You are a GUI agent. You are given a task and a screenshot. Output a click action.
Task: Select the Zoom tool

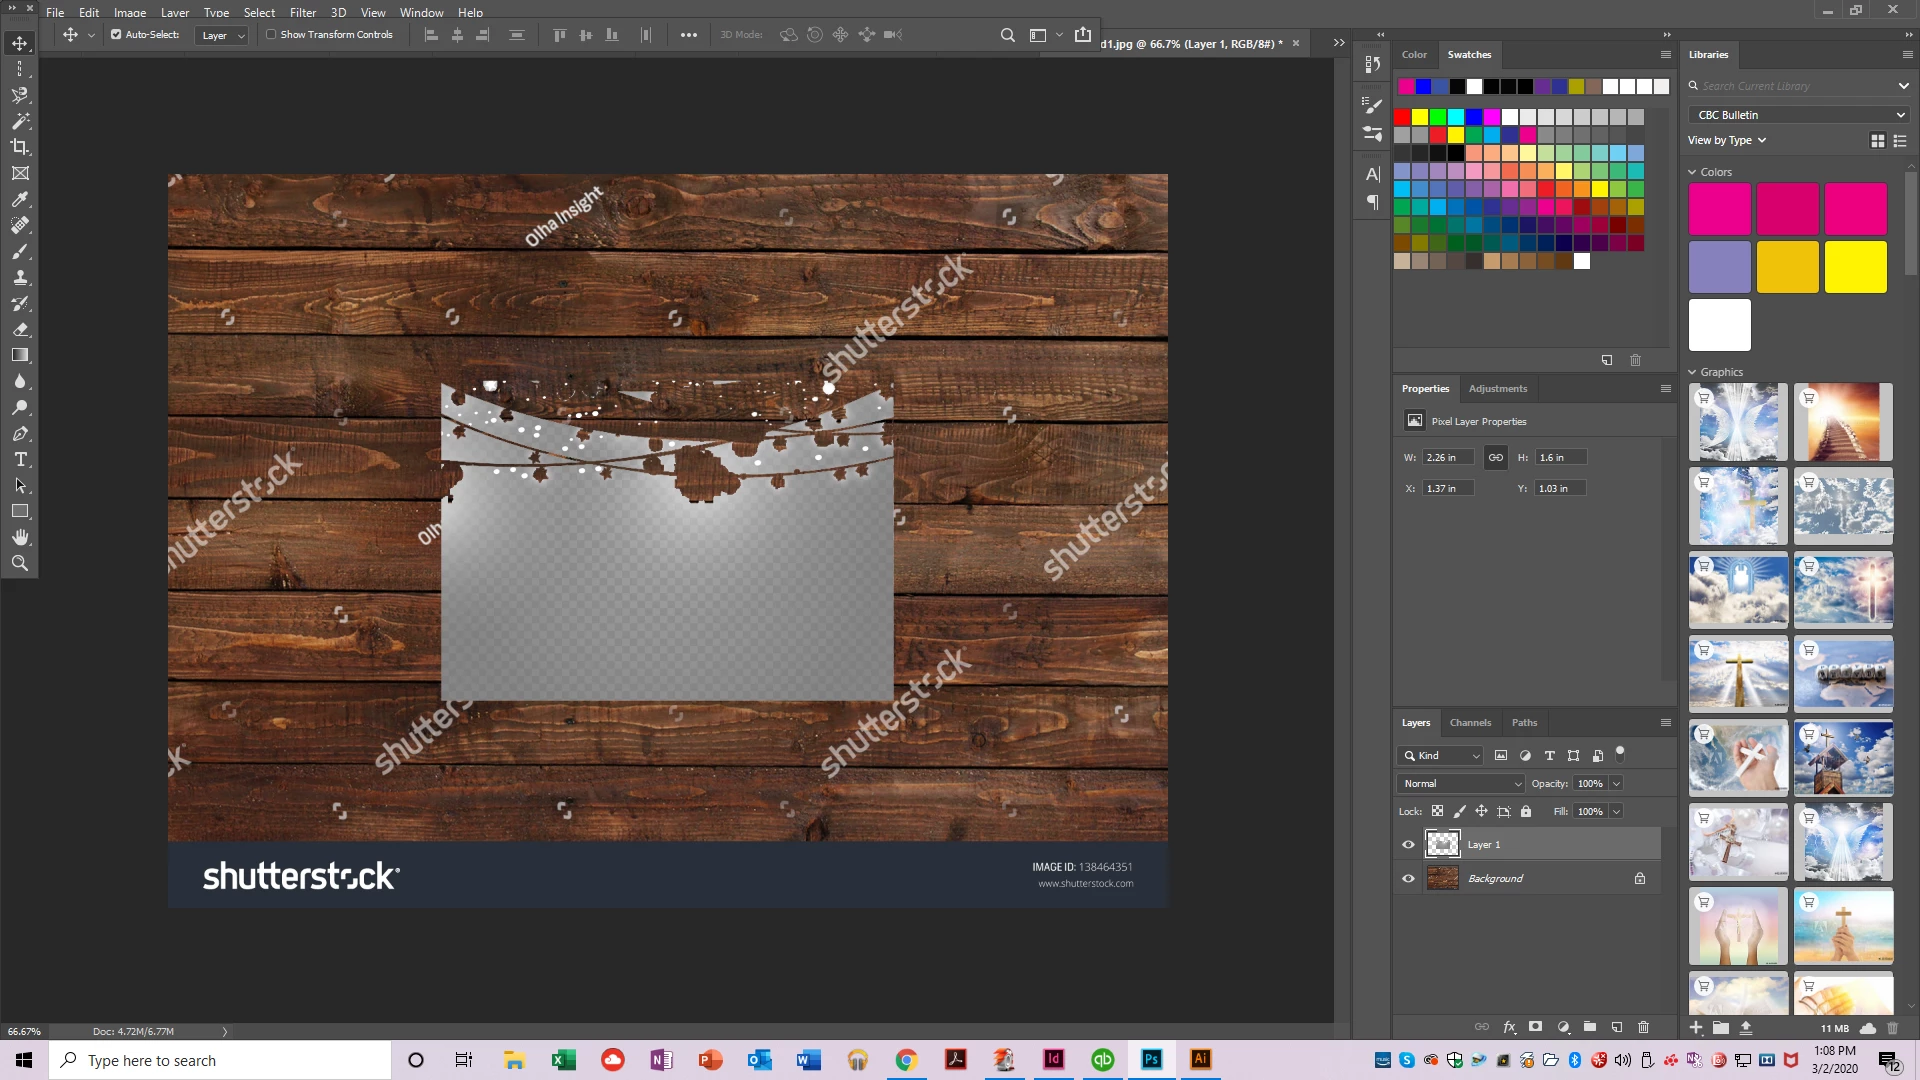click(x=20, y=563)
